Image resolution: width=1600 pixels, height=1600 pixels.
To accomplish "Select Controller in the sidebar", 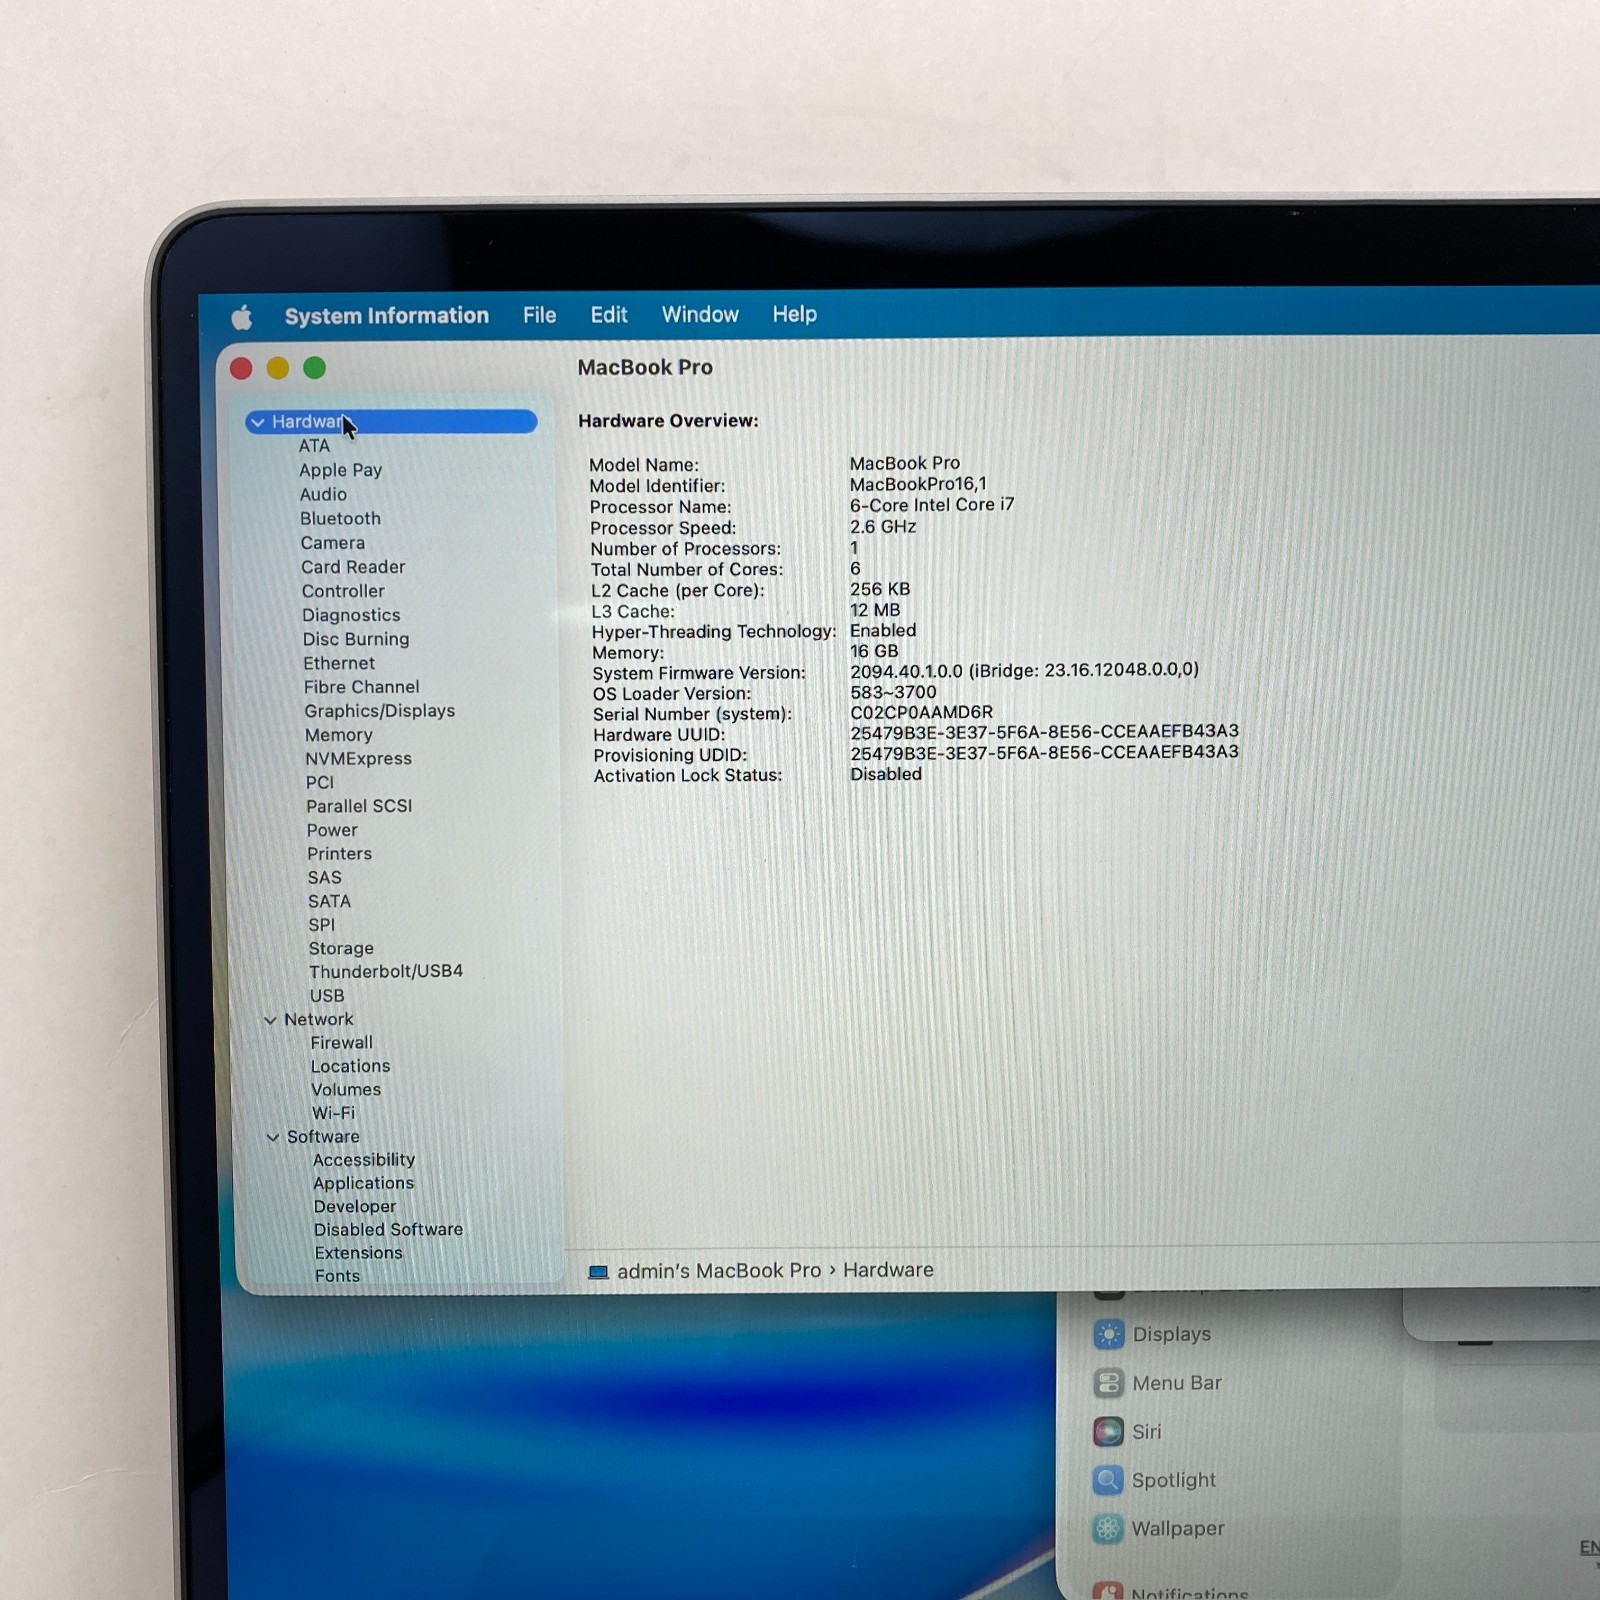I will pos(343,591).
